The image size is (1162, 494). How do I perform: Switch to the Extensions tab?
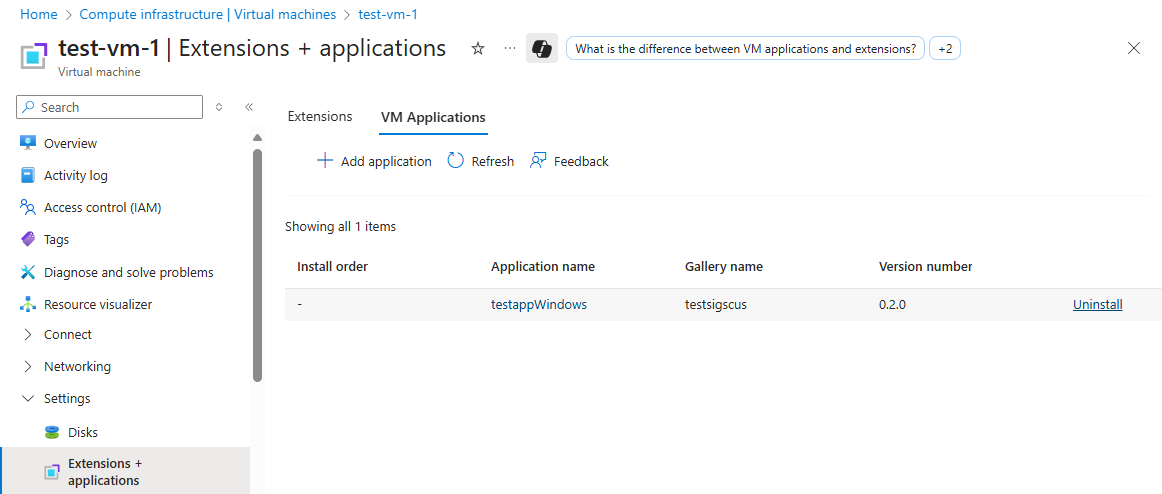pos(320,116)
